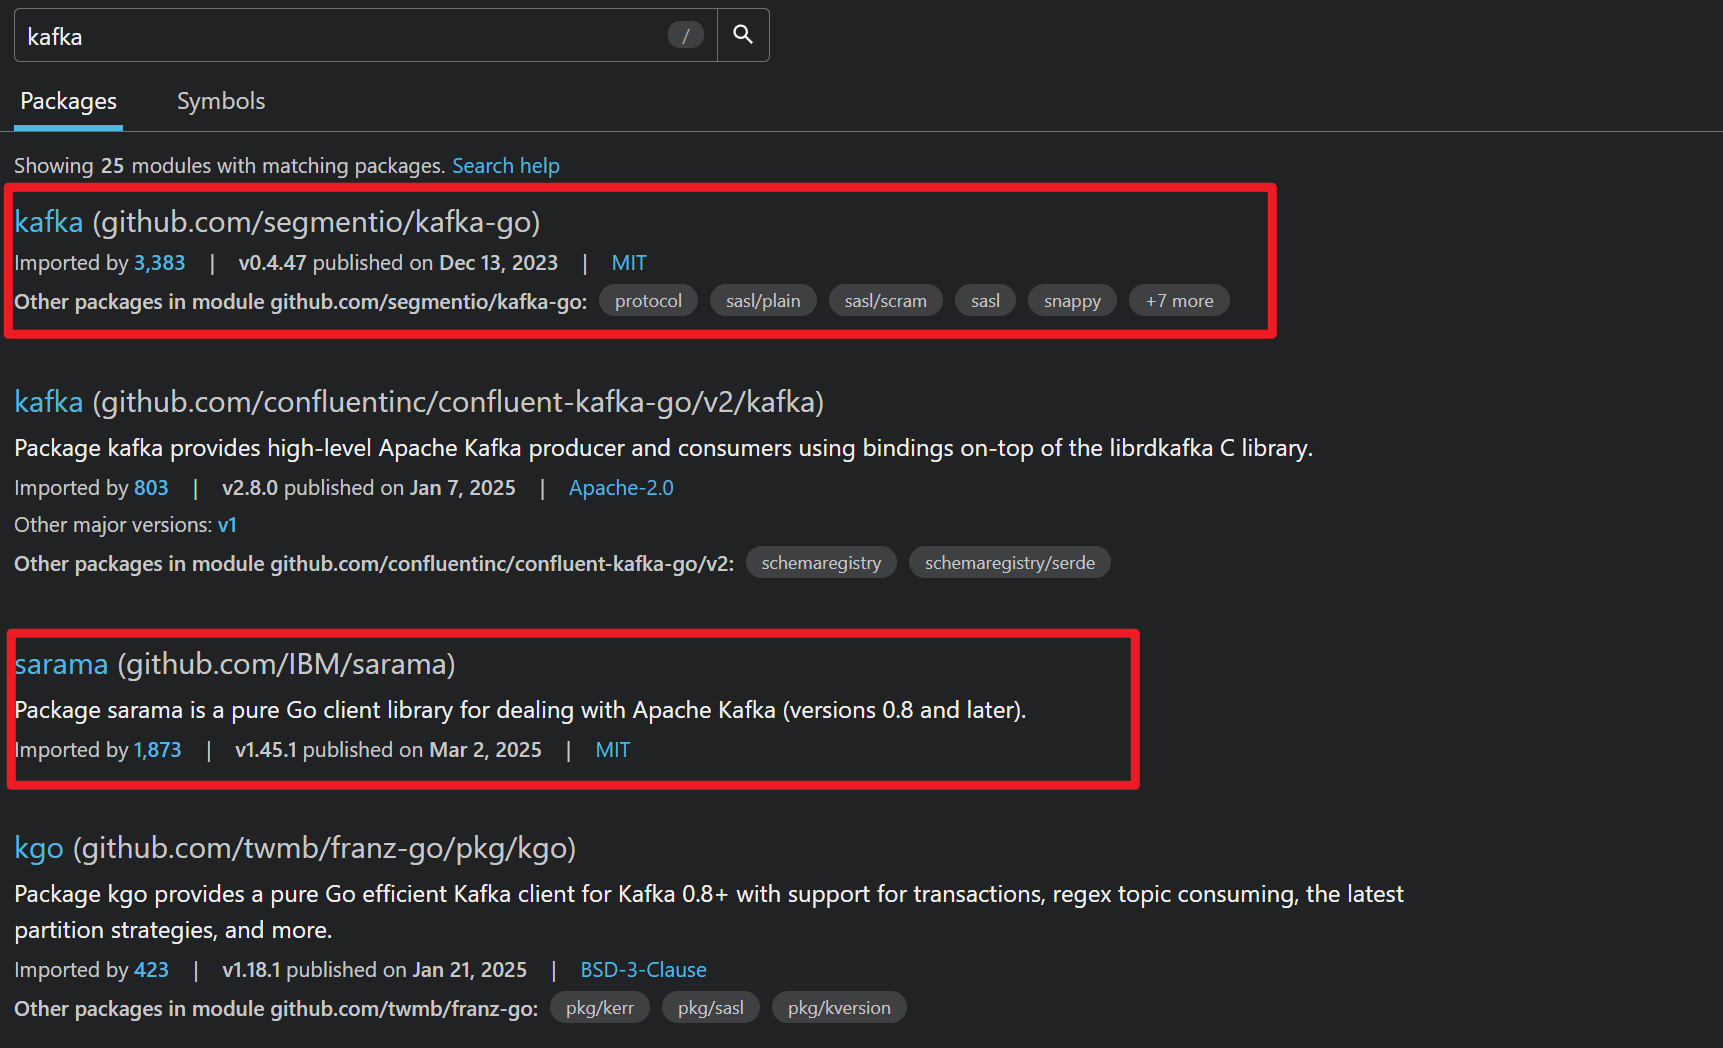Open MIT license for segmentio kafka-go
1723x1048 pixels.
(629, 263)
